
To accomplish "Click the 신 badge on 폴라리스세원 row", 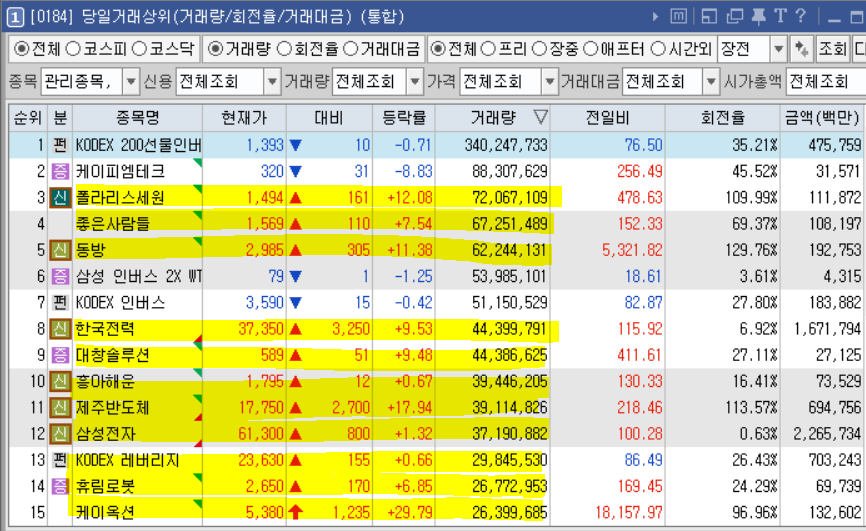I will 60,198.
